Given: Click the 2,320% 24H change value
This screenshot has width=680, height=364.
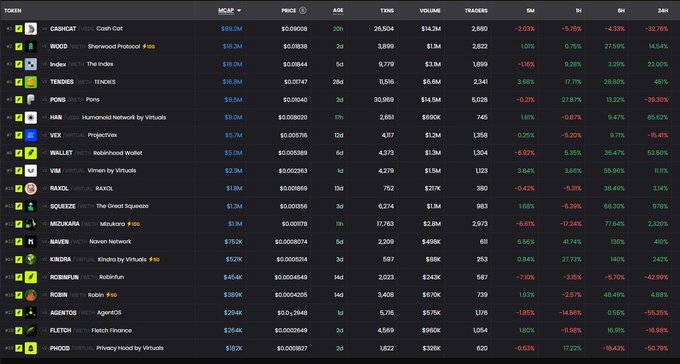Looking at the screenshot, I should (x=658, y=224).
